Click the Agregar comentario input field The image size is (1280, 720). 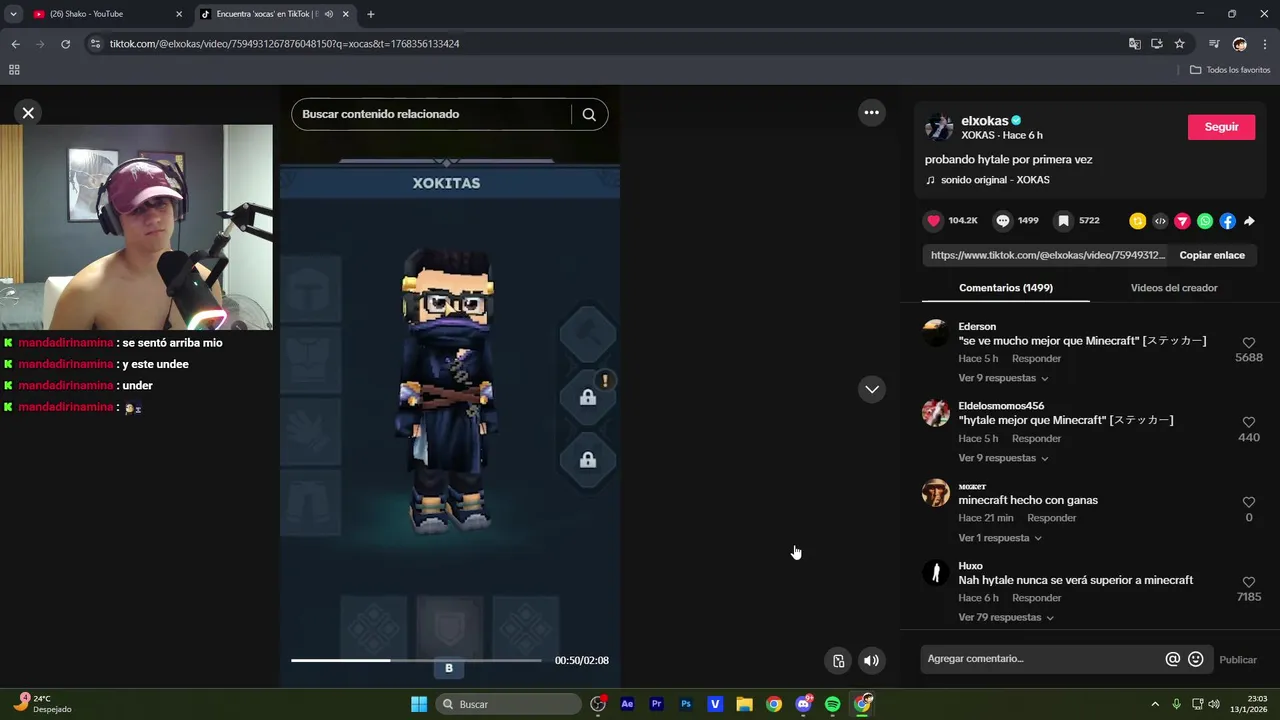[x=1040, y=659]
